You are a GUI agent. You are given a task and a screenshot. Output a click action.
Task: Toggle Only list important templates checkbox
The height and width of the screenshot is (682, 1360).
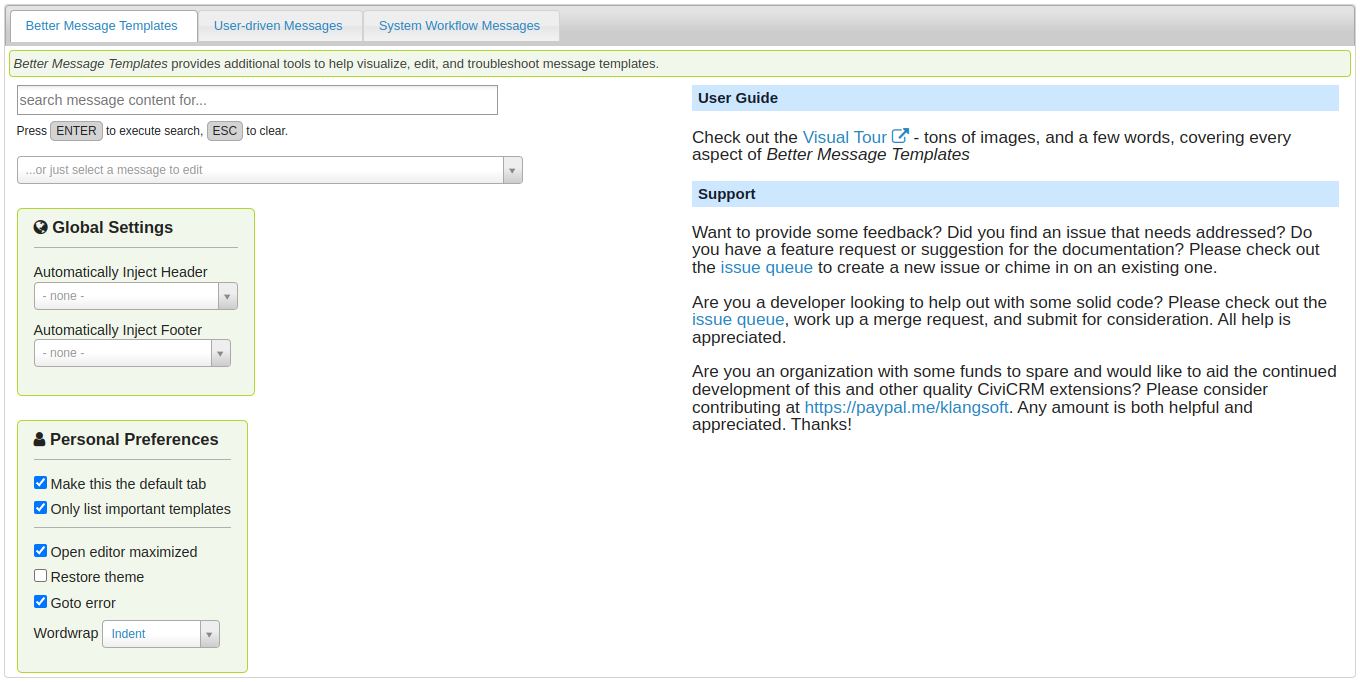(x=41, y=508)
